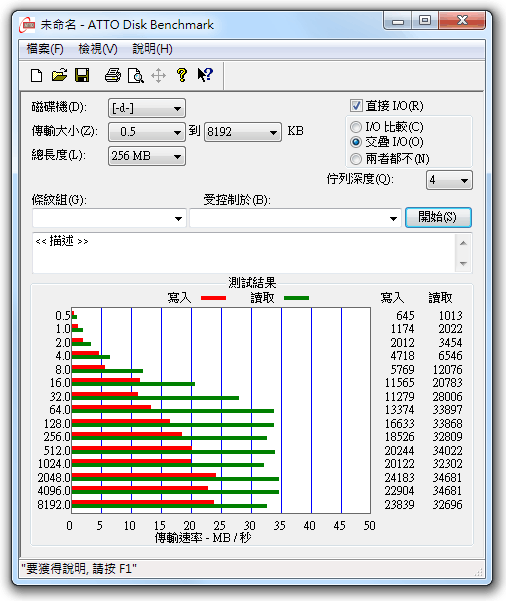
Task: Close the ATTO Disk Benchmark window
Action: tap(462, 21)
